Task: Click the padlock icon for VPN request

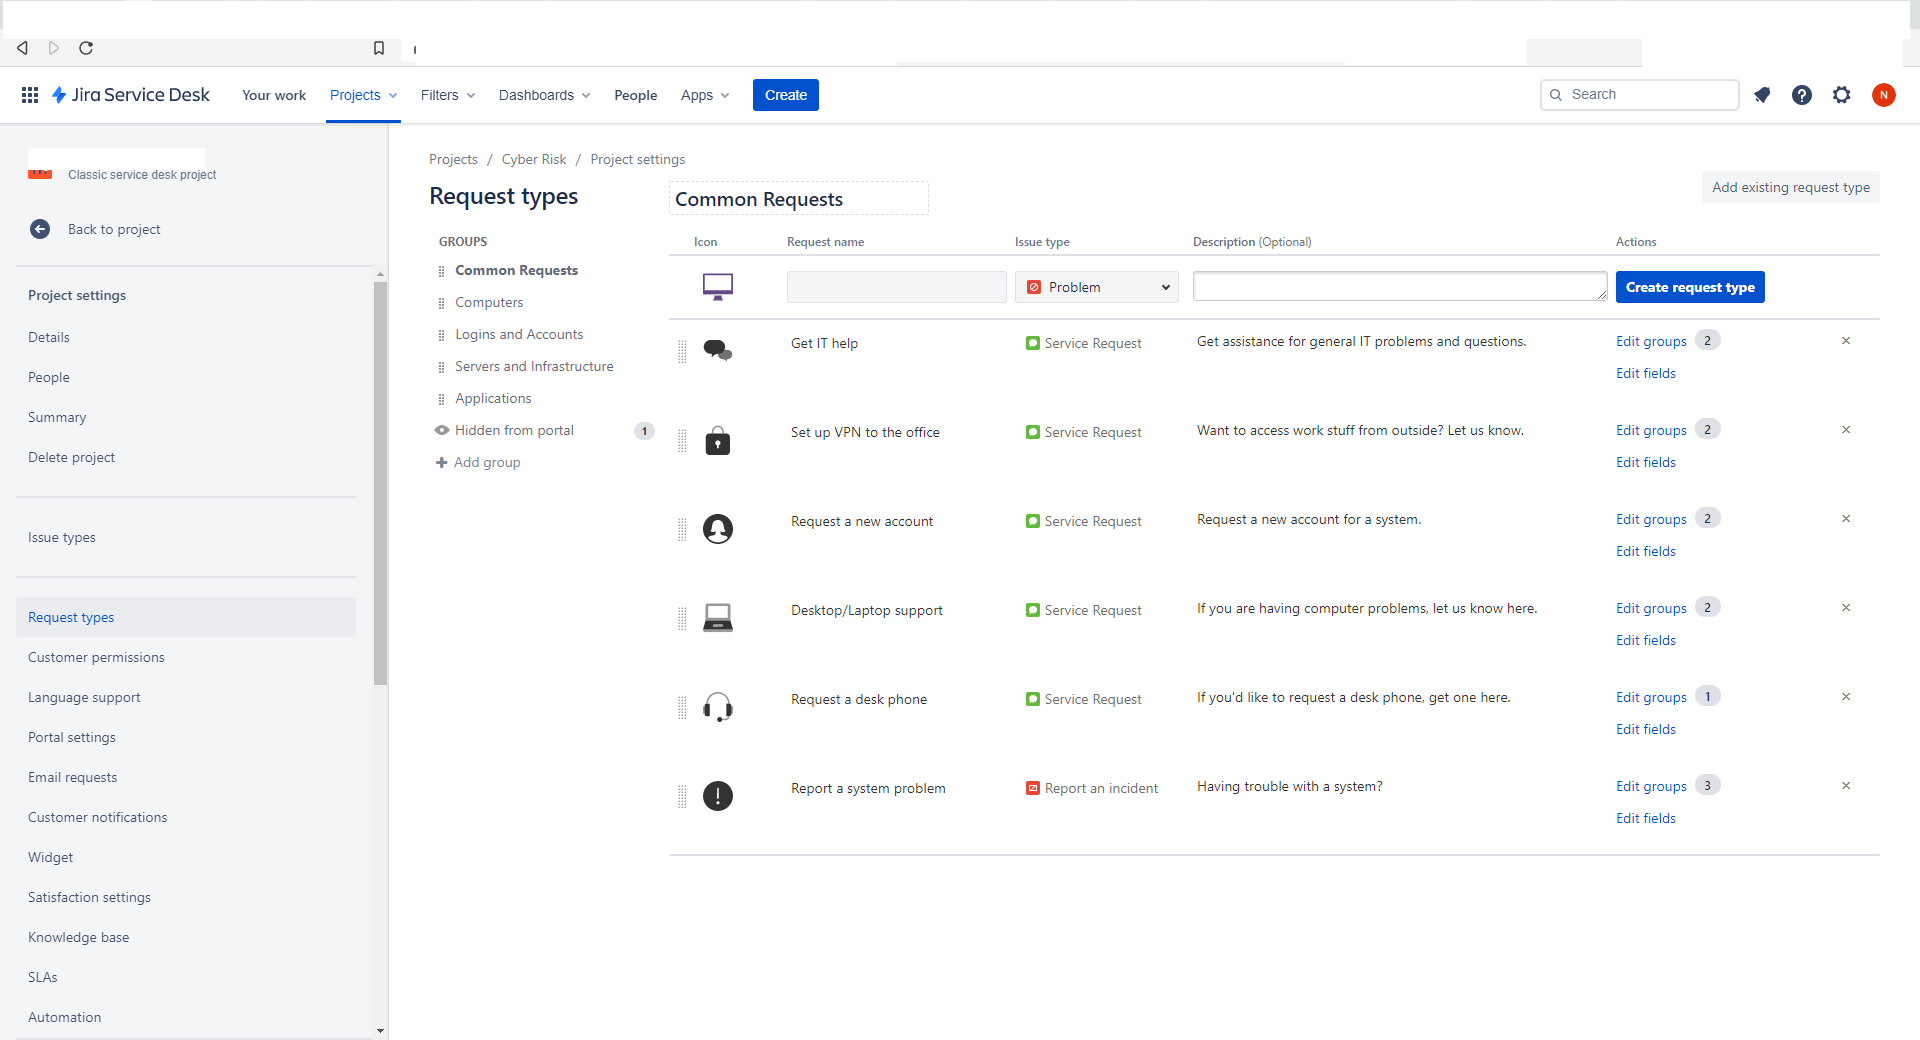Action: pos(717,441)
